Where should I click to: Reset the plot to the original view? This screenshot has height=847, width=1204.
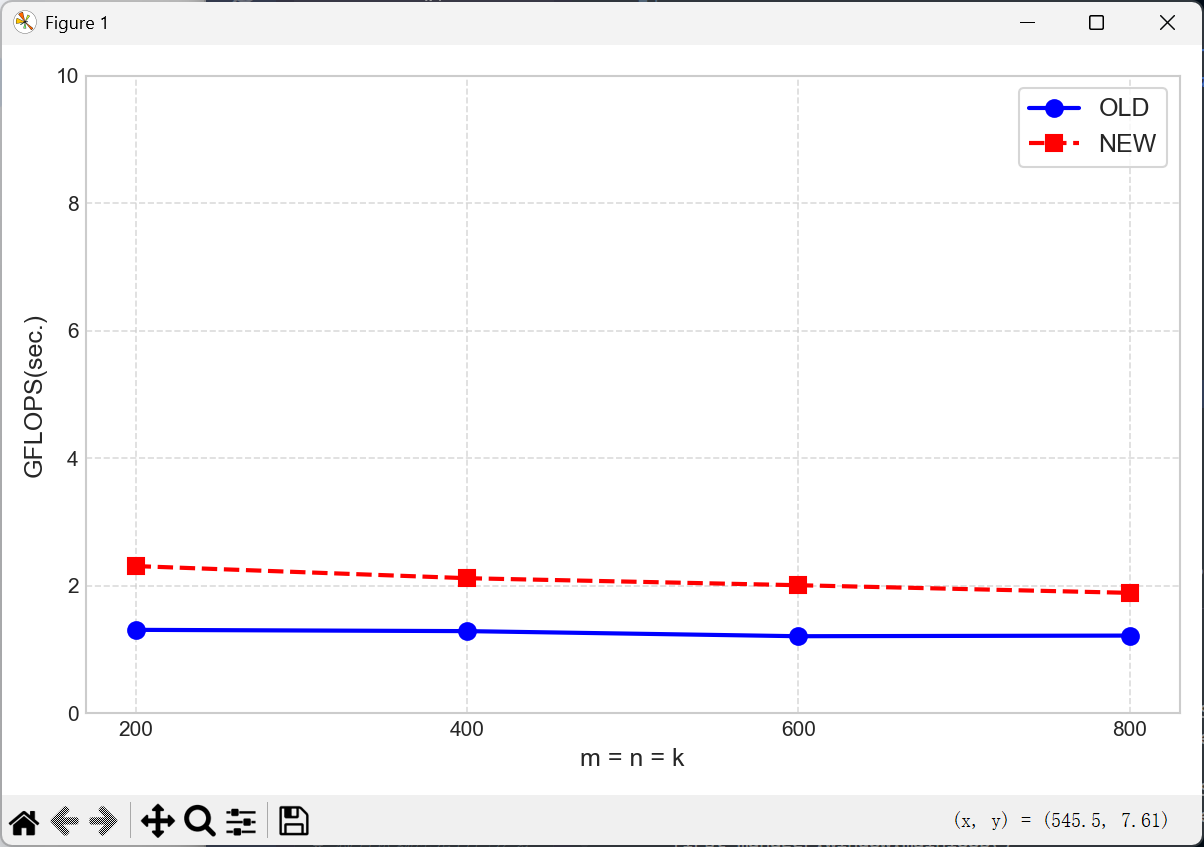24,822
